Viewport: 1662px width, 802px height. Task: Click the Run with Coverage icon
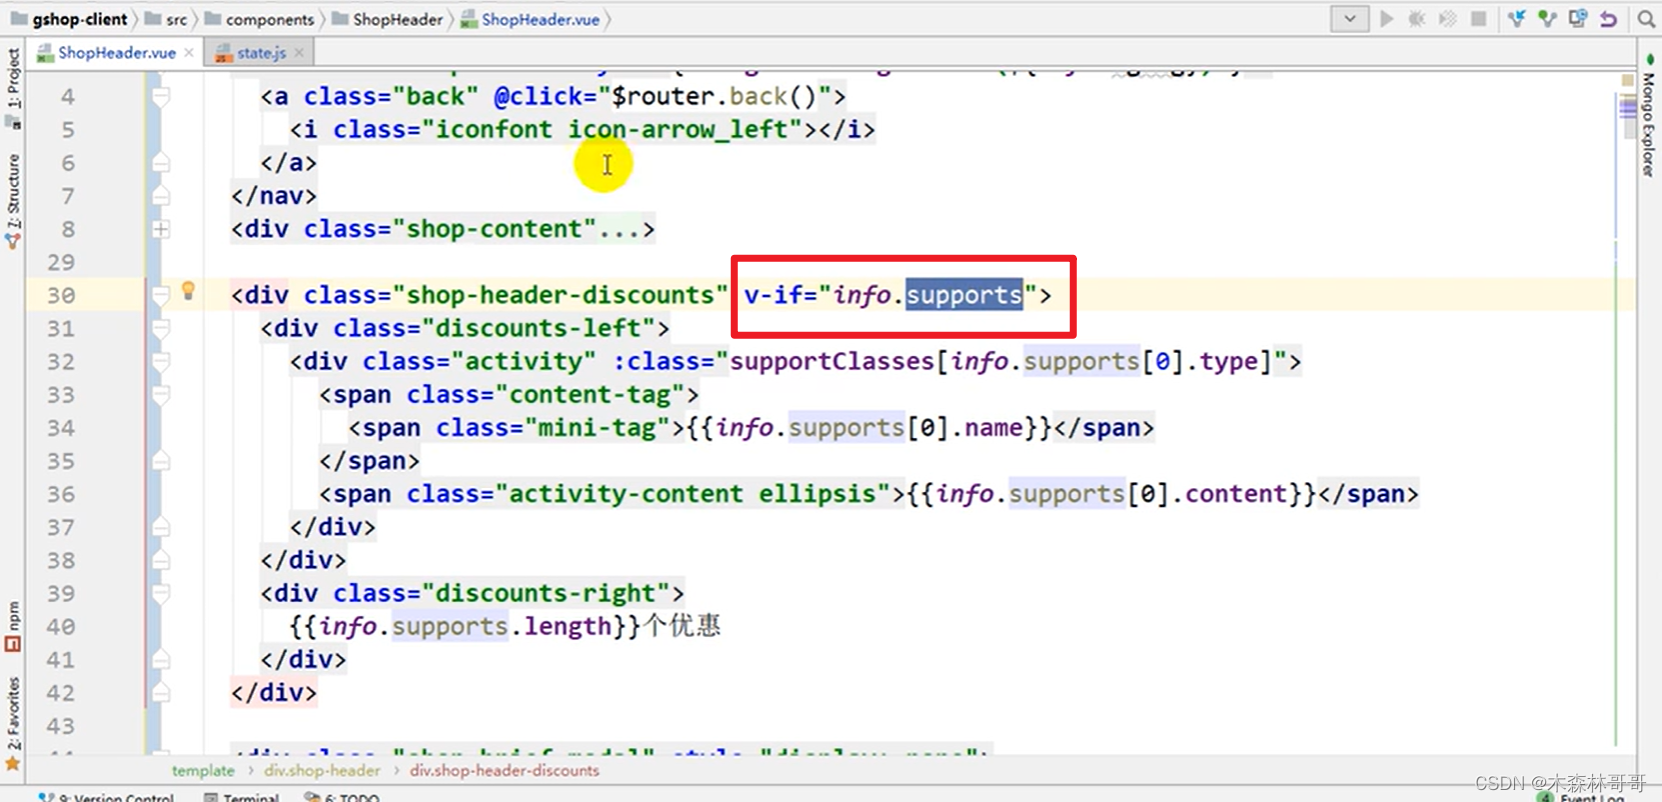click(1447, 19)
